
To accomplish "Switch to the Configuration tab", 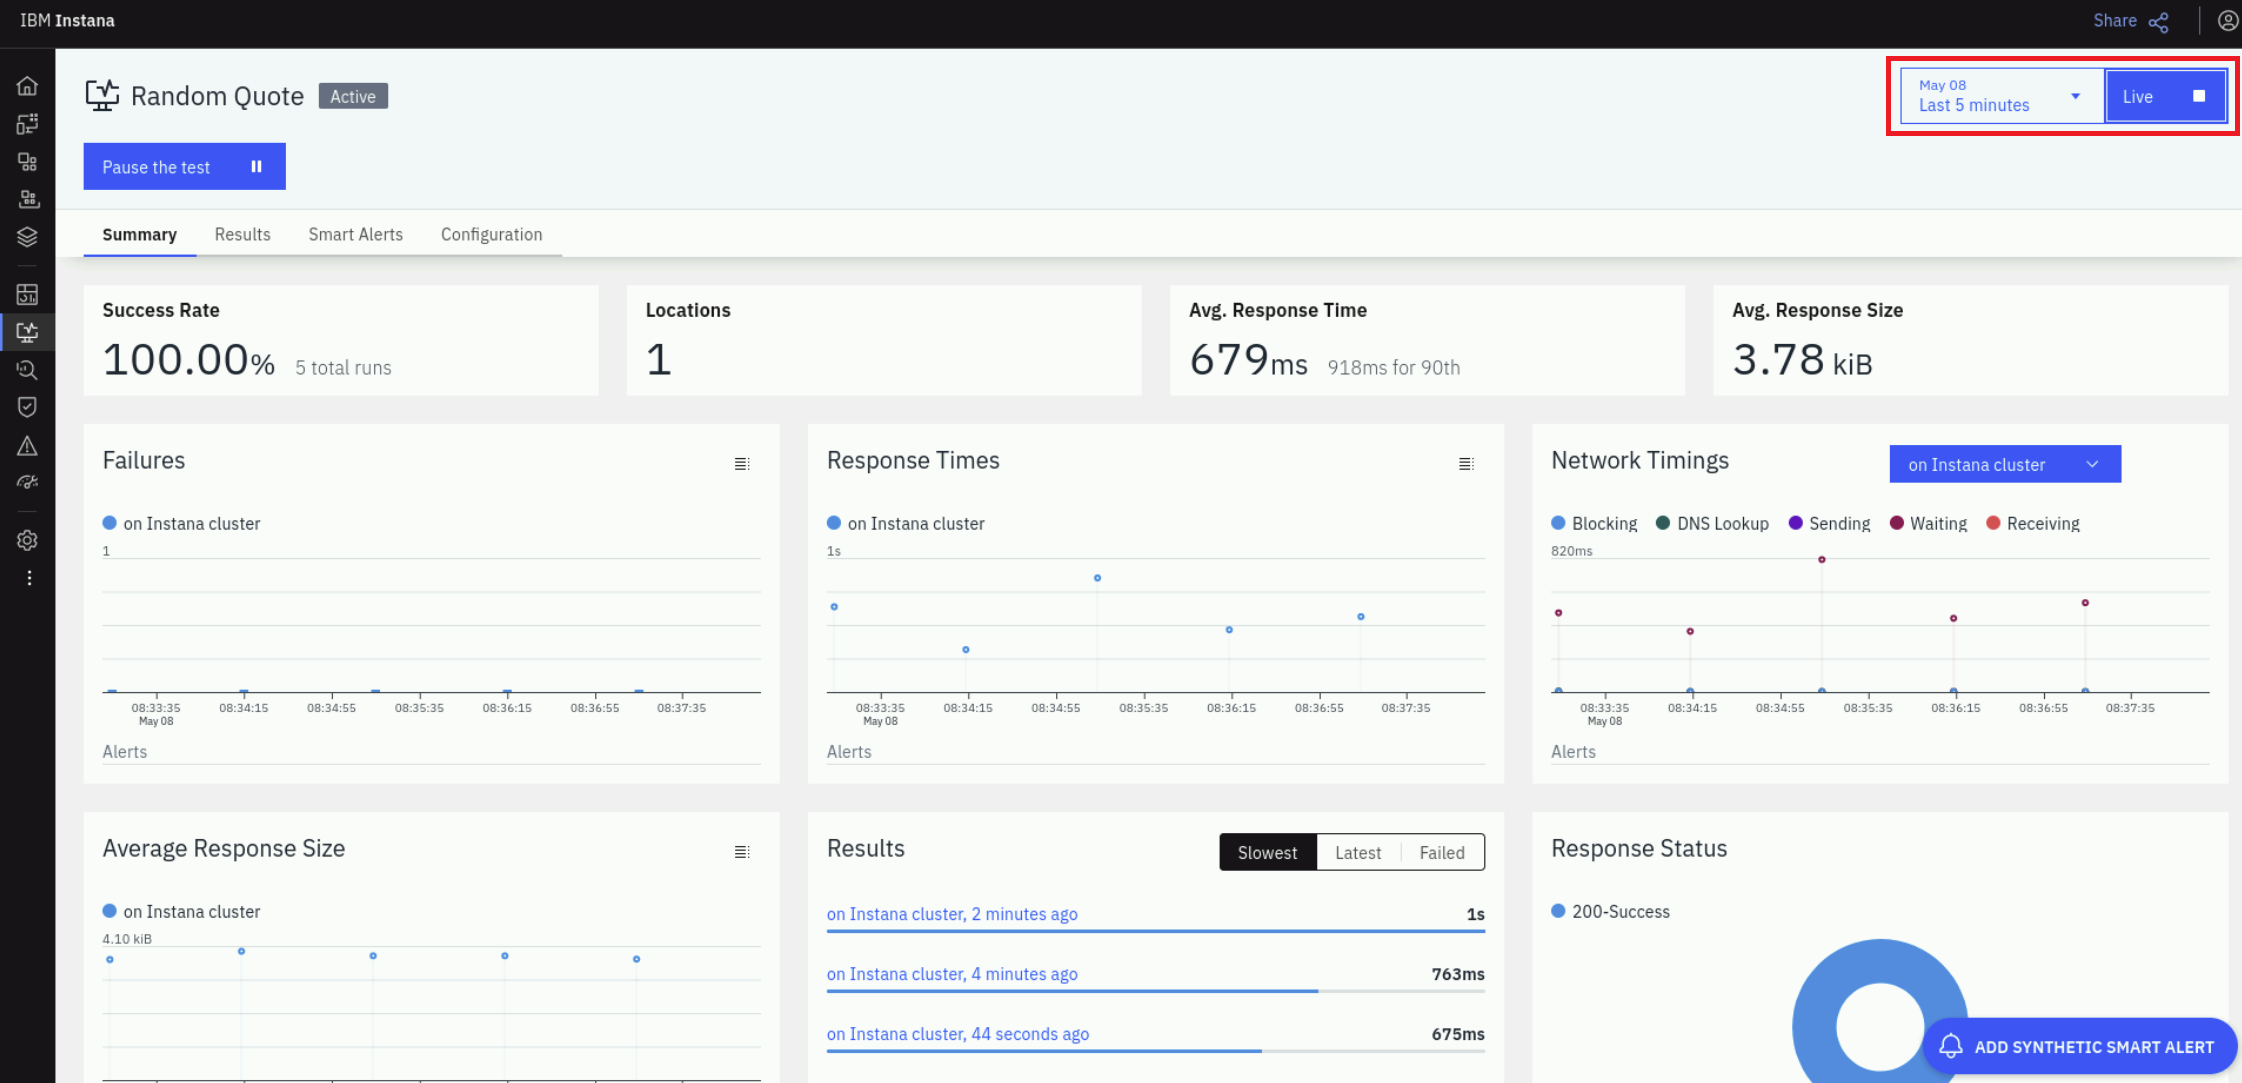I will tap(491, 234).
